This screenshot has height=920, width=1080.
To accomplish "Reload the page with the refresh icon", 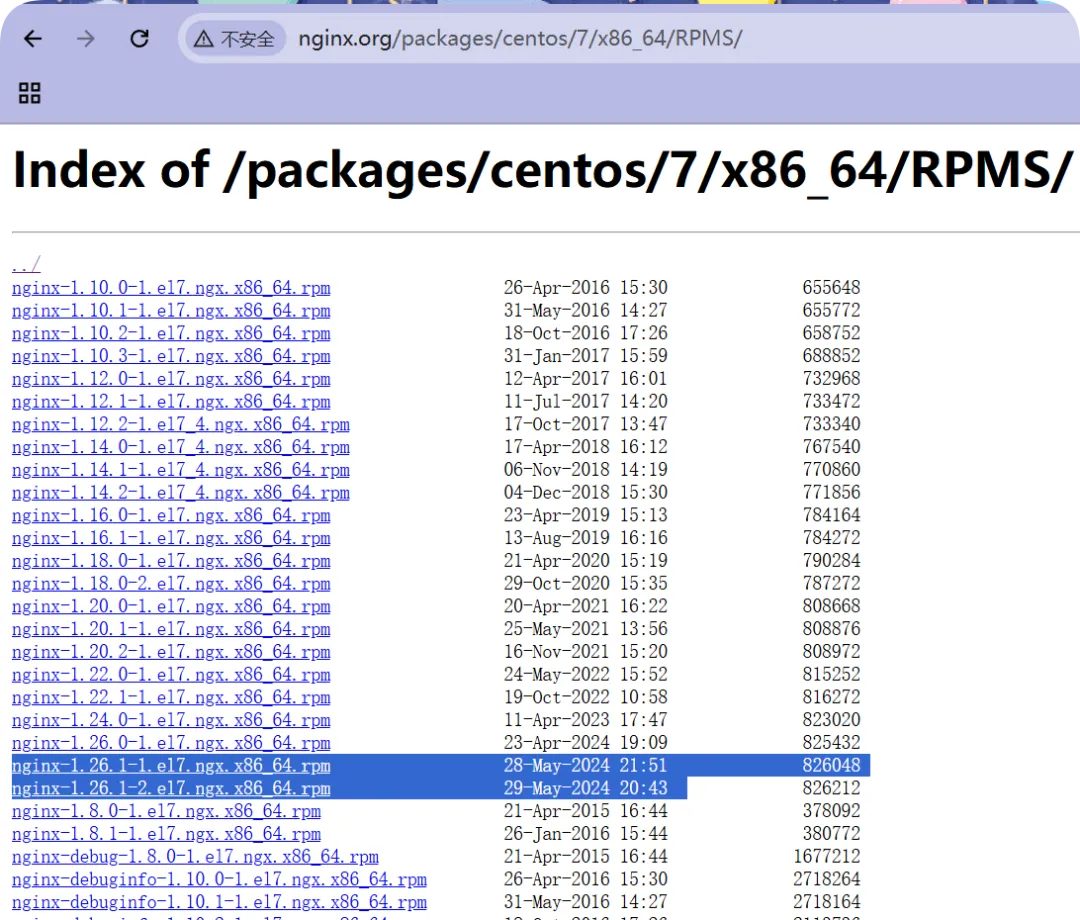I will point(140,39).
